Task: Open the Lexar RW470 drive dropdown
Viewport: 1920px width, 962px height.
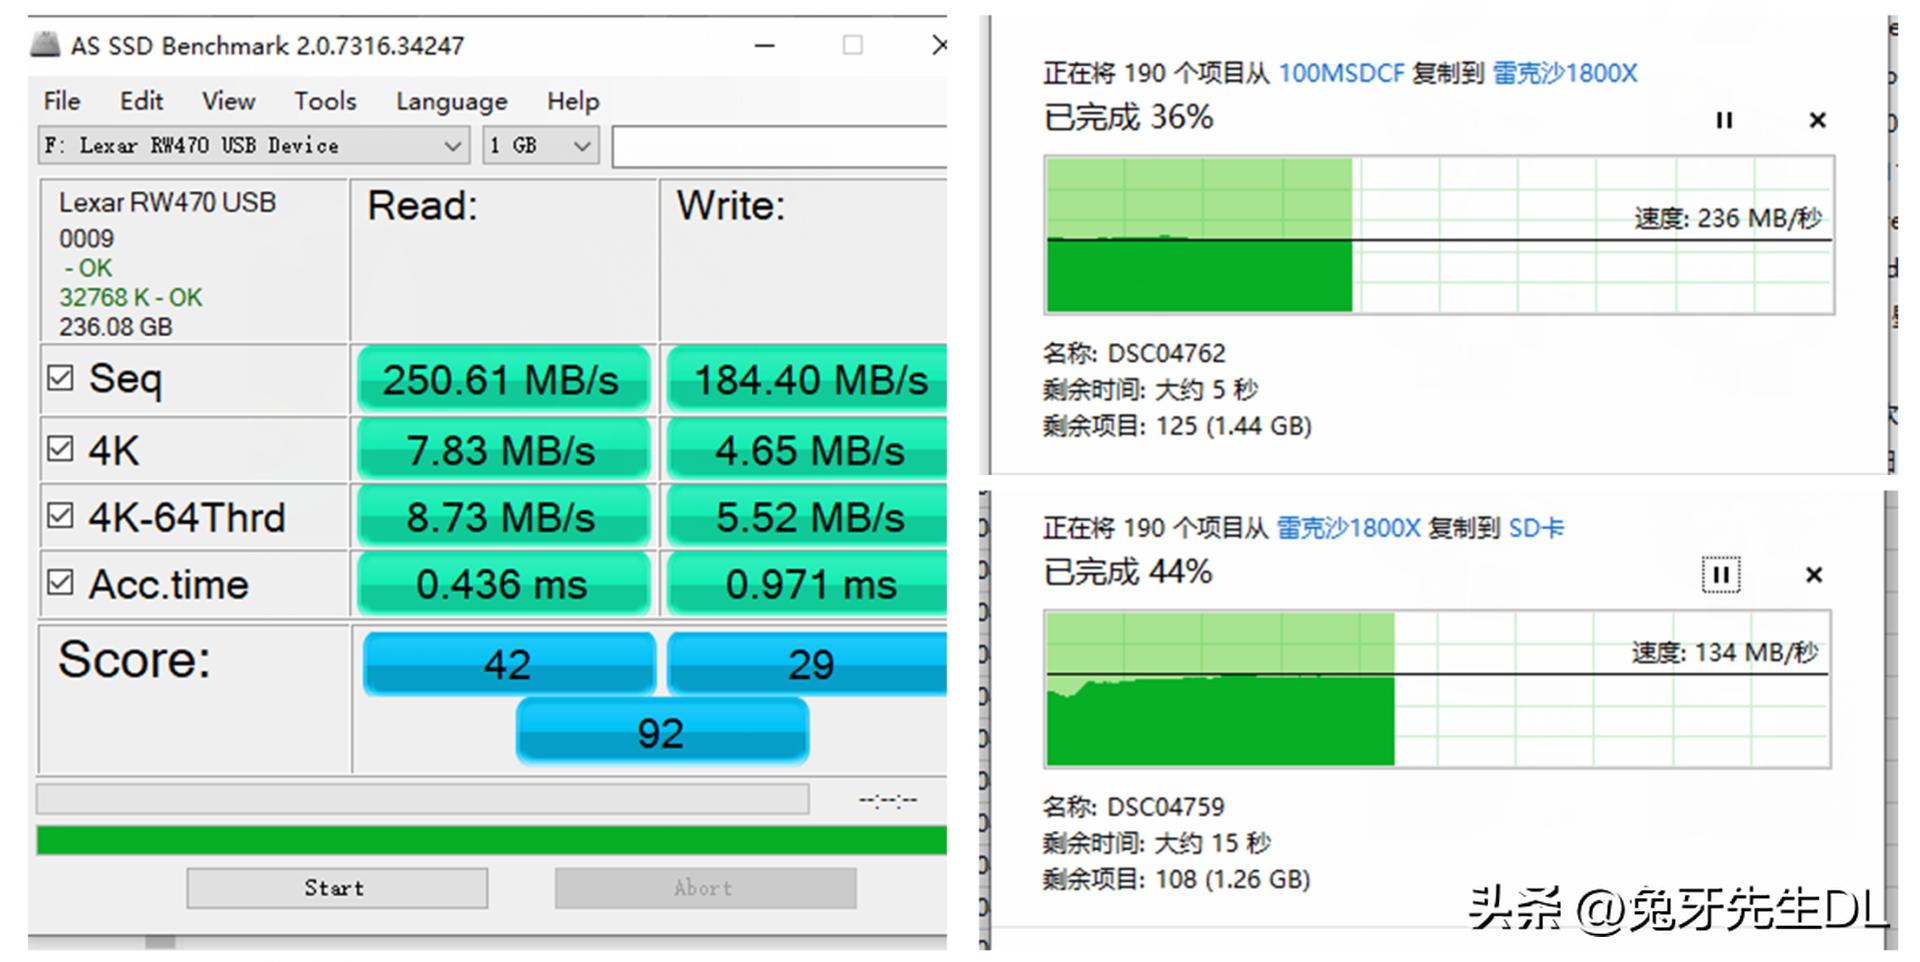Action: 452,146
